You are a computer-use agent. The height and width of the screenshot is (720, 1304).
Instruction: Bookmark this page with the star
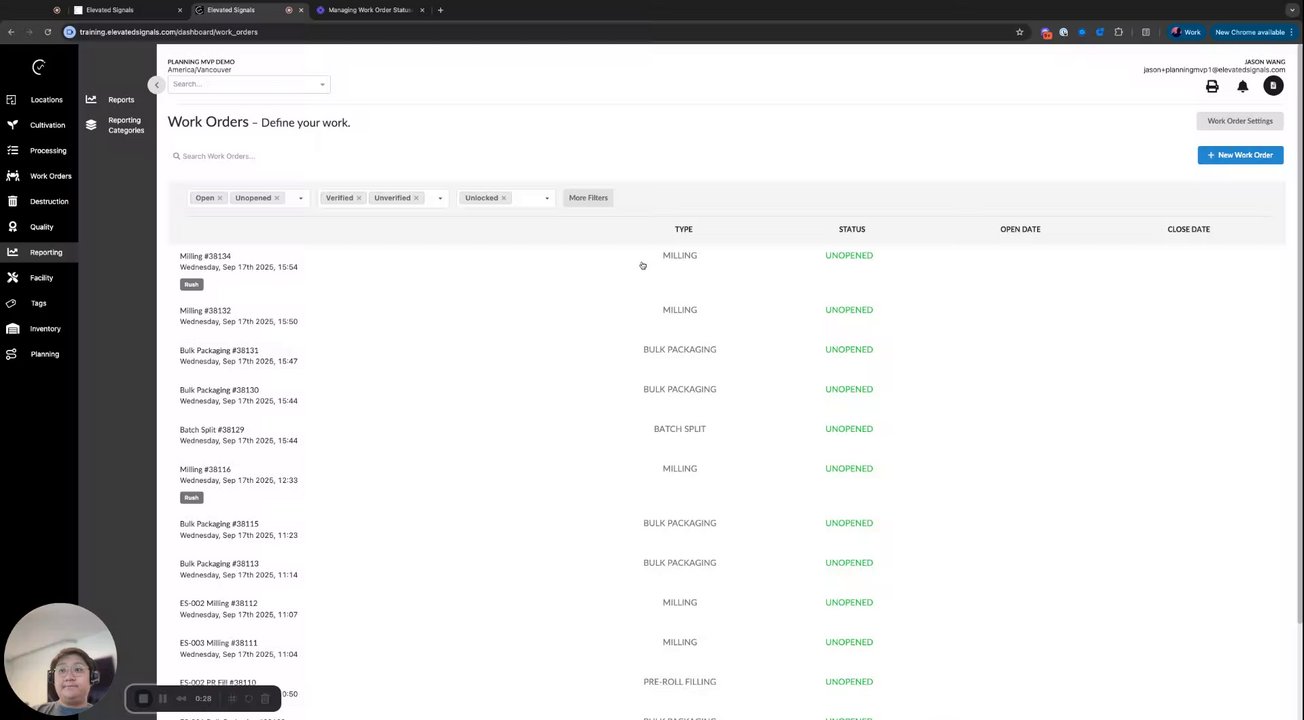[1019, 32]
